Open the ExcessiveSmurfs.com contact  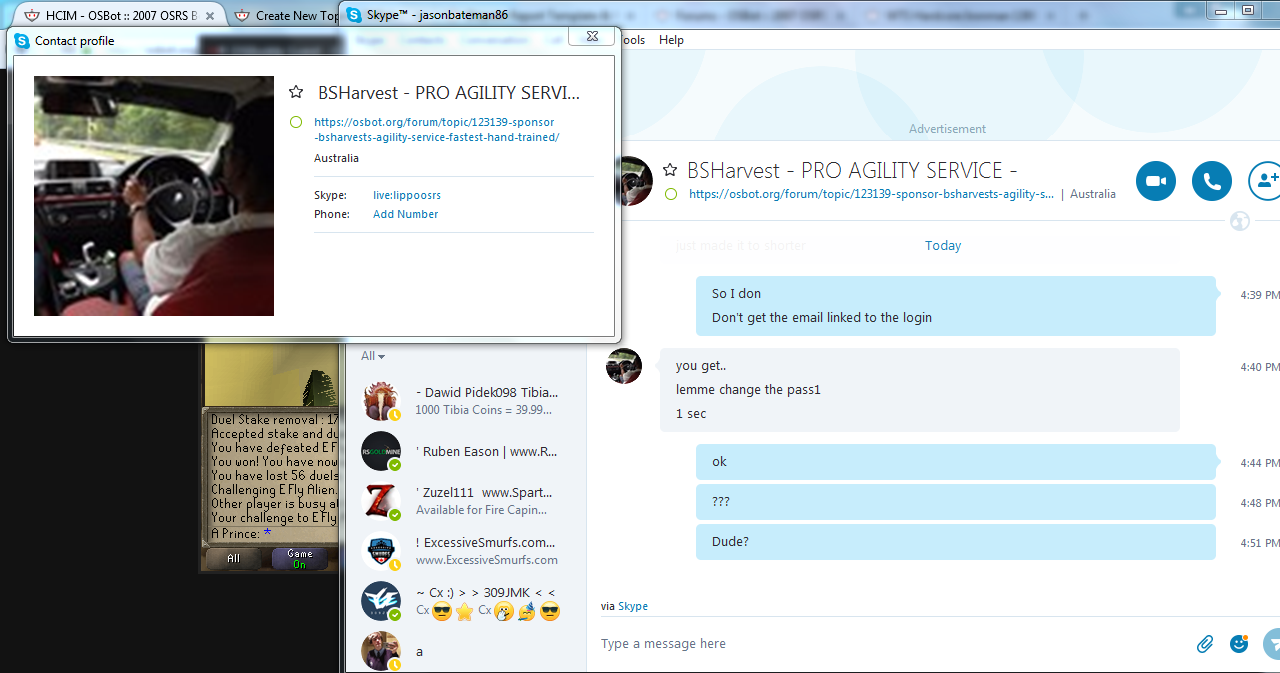[466, 551]
